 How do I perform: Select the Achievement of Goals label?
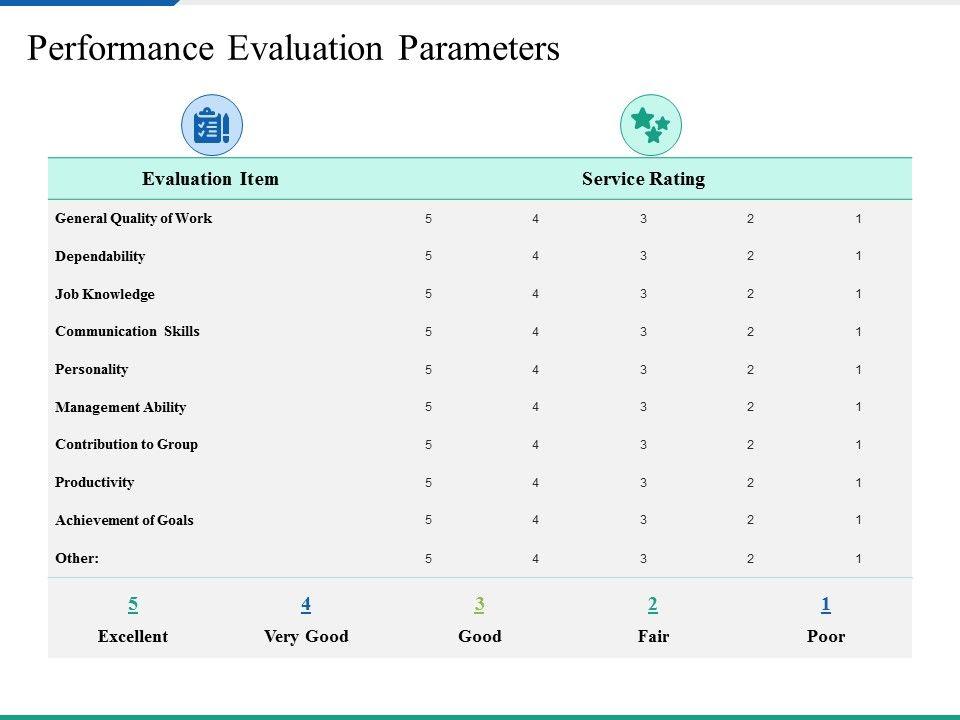click(x=124, y=520)
